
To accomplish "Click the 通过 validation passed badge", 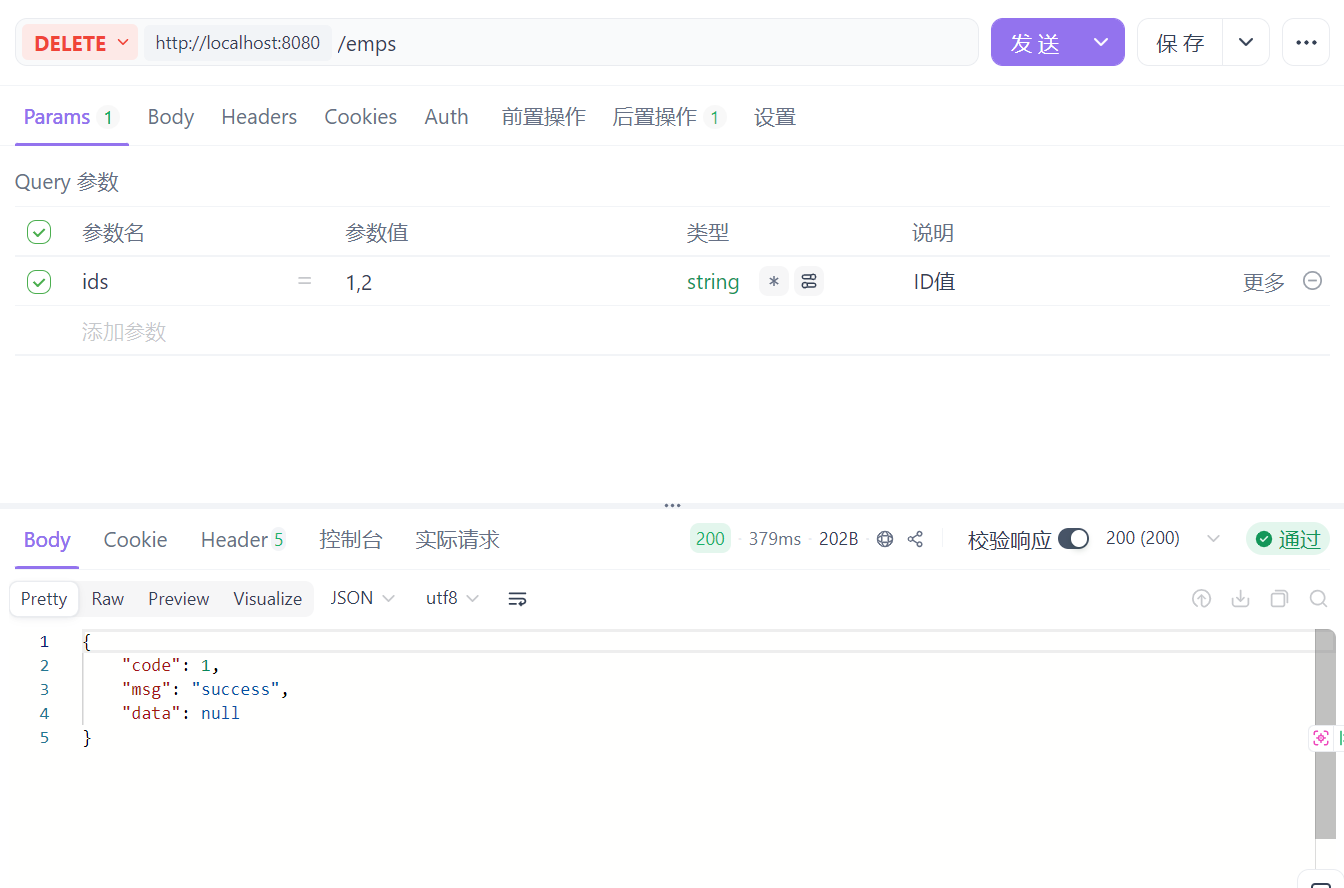I will point(1288,540).
